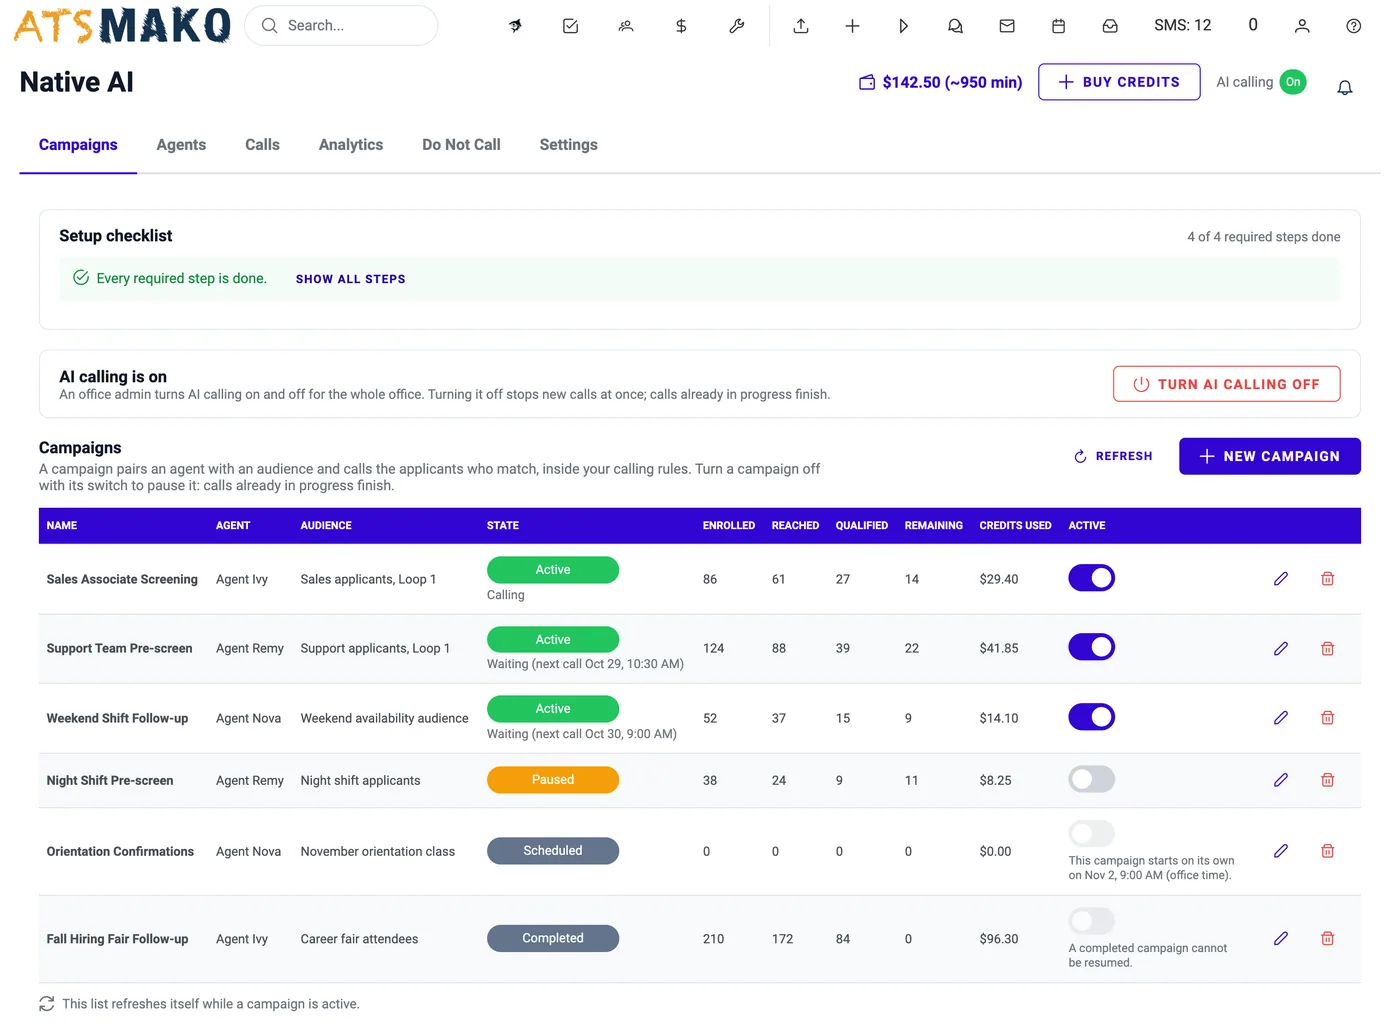Open the chat bubbles icon
Viewport: 1400px width, 1032px height.
point(955,26)
